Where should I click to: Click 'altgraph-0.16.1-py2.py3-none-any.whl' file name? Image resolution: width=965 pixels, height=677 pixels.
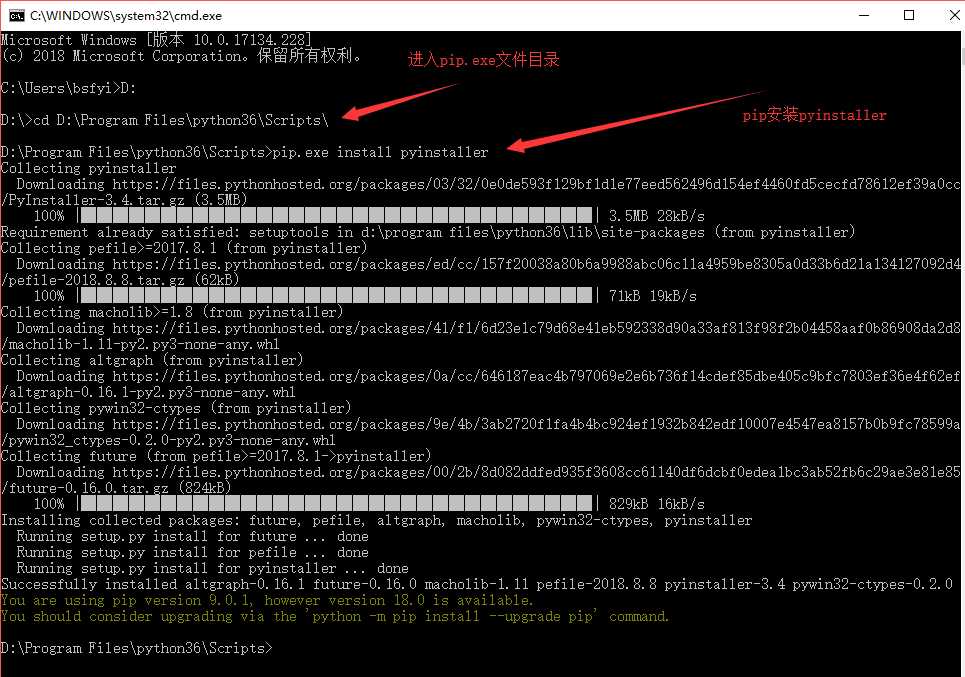[151, 392]
